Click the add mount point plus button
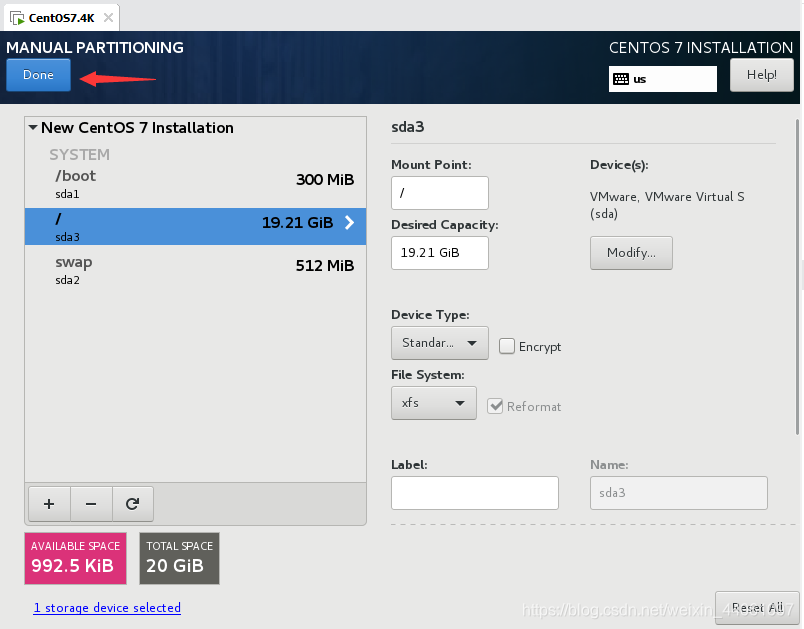This screenshot has width=804, height=629. [x=49, y=504]
